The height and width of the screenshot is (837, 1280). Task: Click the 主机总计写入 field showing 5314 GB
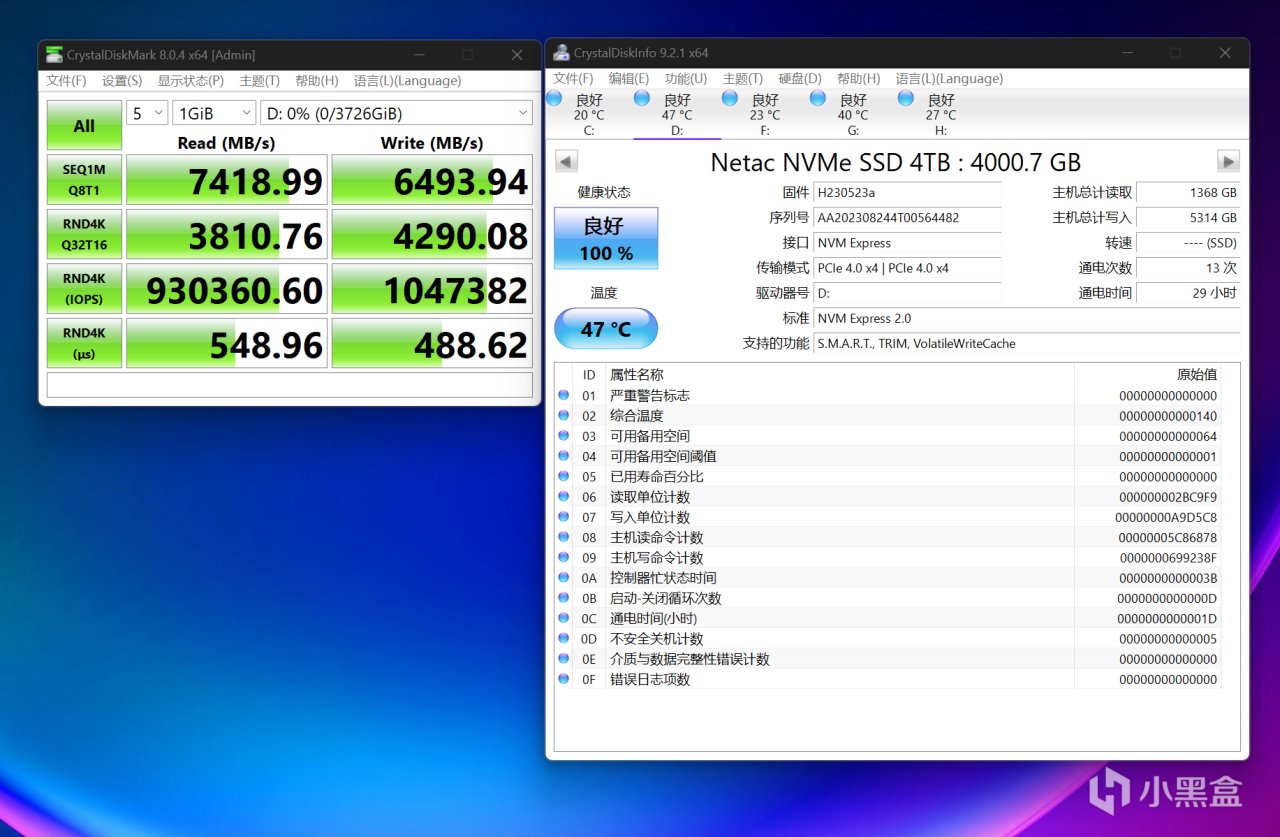(x=1189, y=217)
